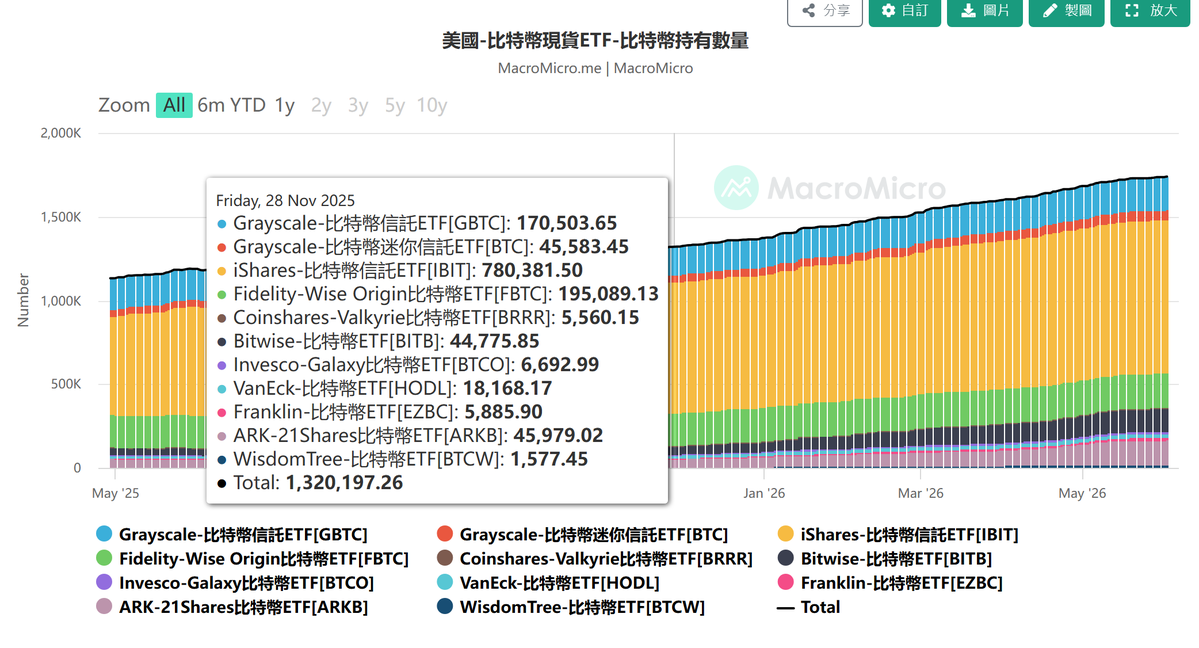The width and height of the screenshot is (1199, 648).
Task: Click legend label ARK-21Shares比特幣ETF[ARKB]
Action: click(243, 607)
